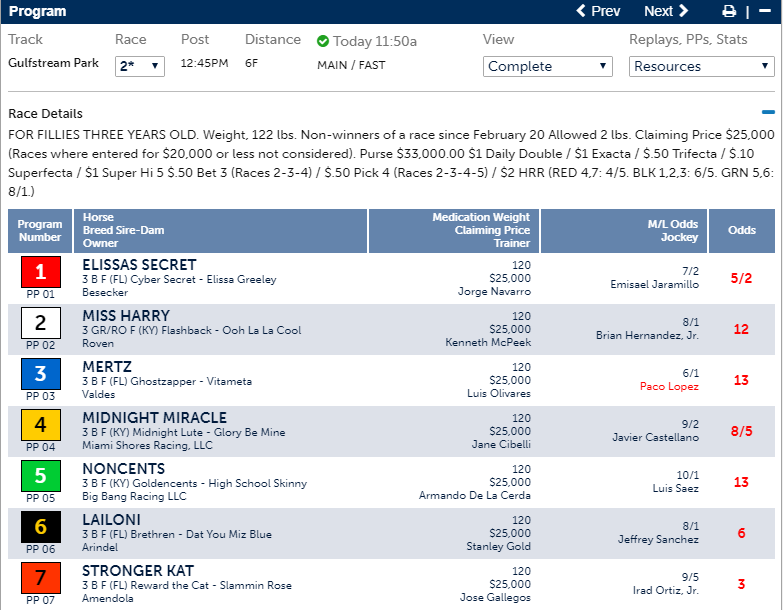Select the yellow number 4 program icon

pyautogui.click(x=40, y=424)
